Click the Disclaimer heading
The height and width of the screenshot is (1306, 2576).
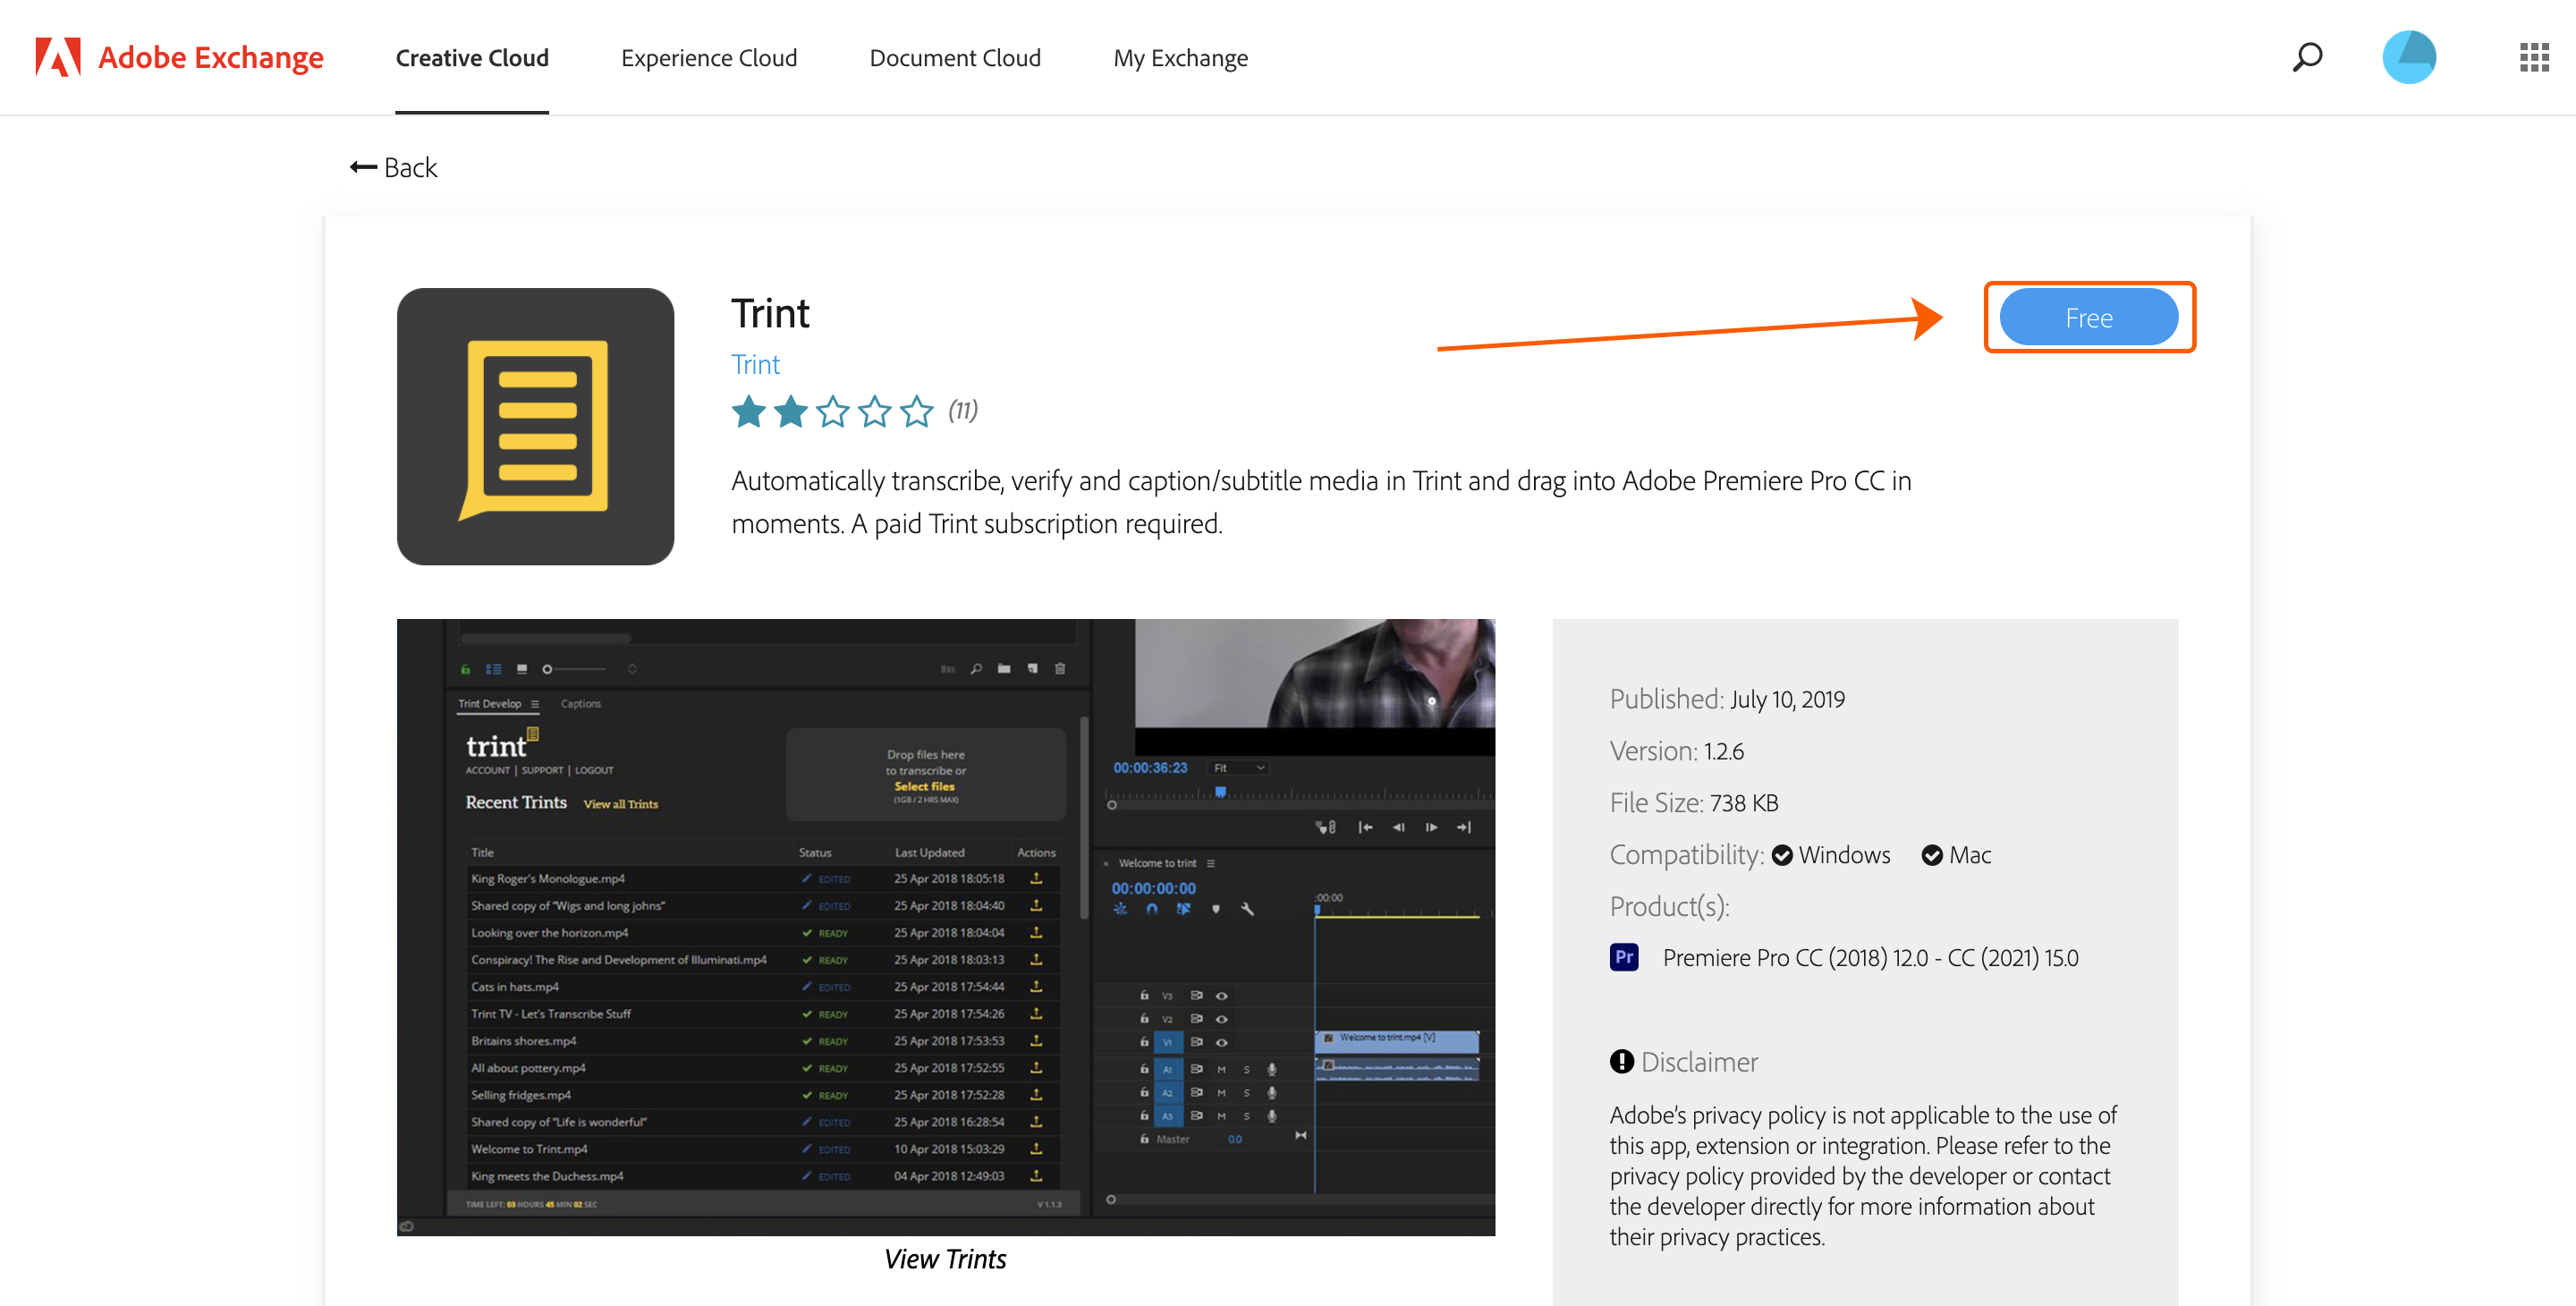pyautogui.click(x=1699, y=1062)
